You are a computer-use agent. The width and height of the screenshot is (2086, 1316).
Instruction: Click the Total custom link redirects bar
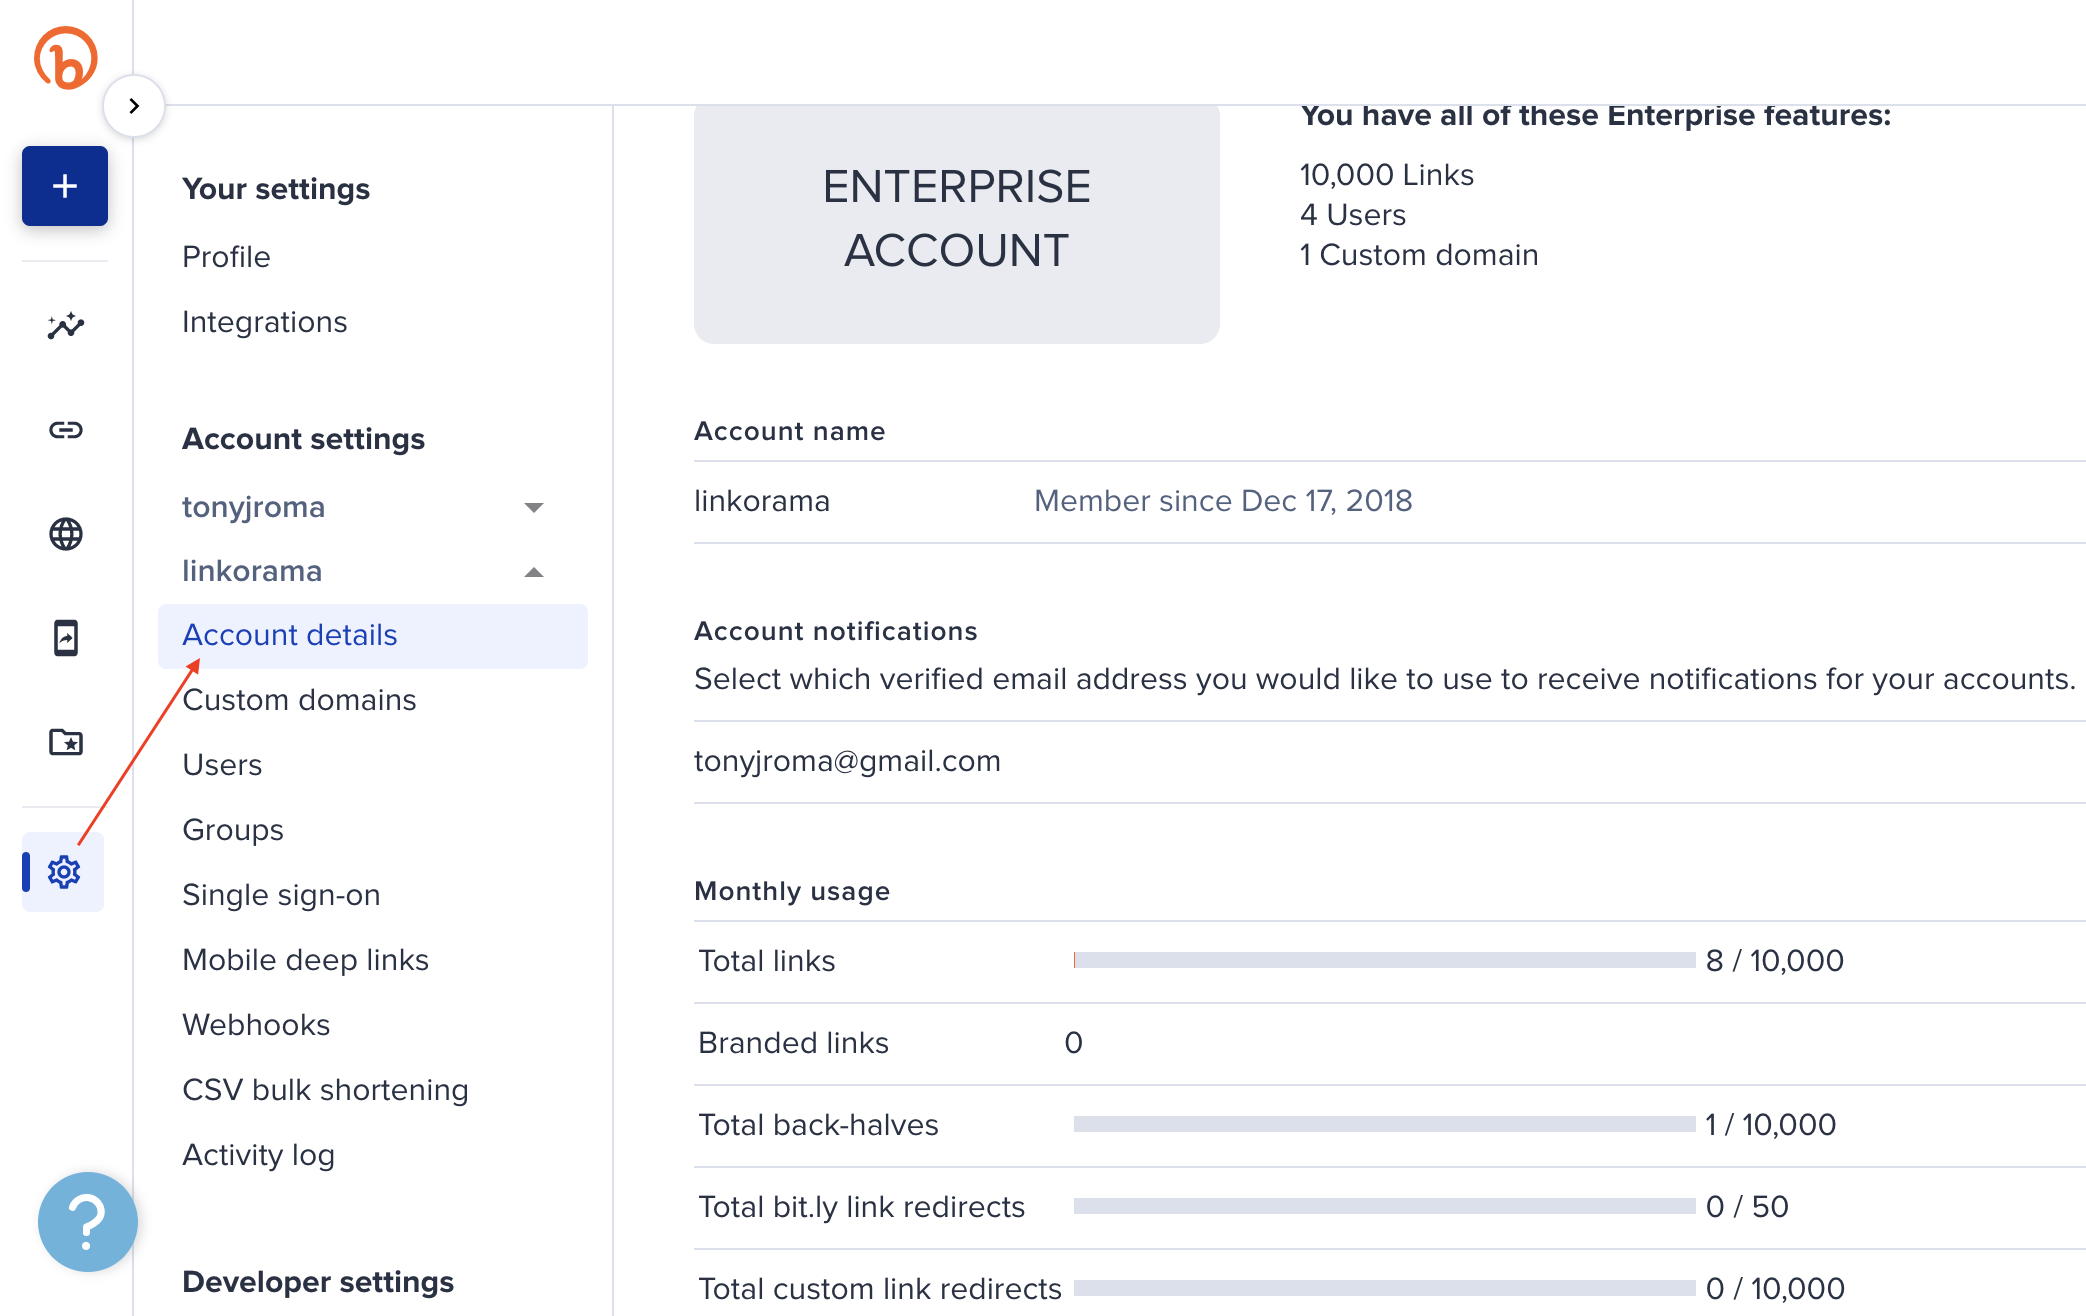click(x=1384, y=1288)
